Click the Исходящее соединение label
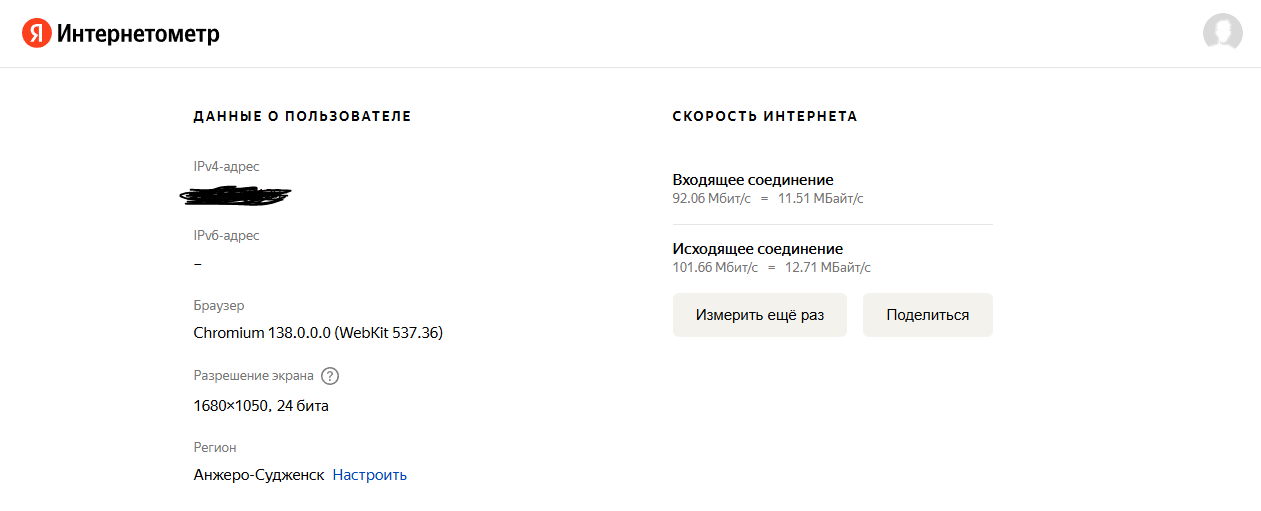 758,249
